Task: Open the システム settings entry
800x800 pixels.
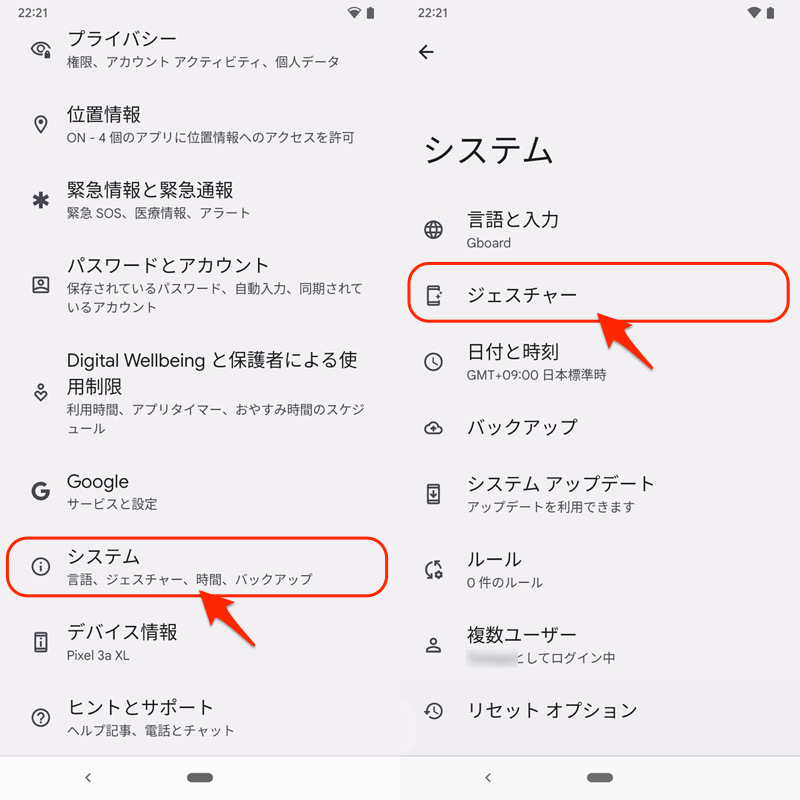Action: click(x=197, y=567)
